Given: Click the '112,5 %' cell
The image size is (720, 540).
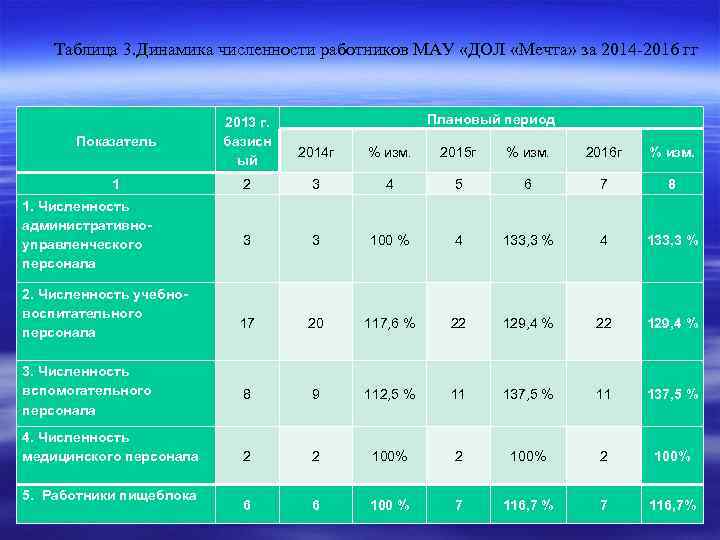Looking at the screenshot, I should 389,394.
